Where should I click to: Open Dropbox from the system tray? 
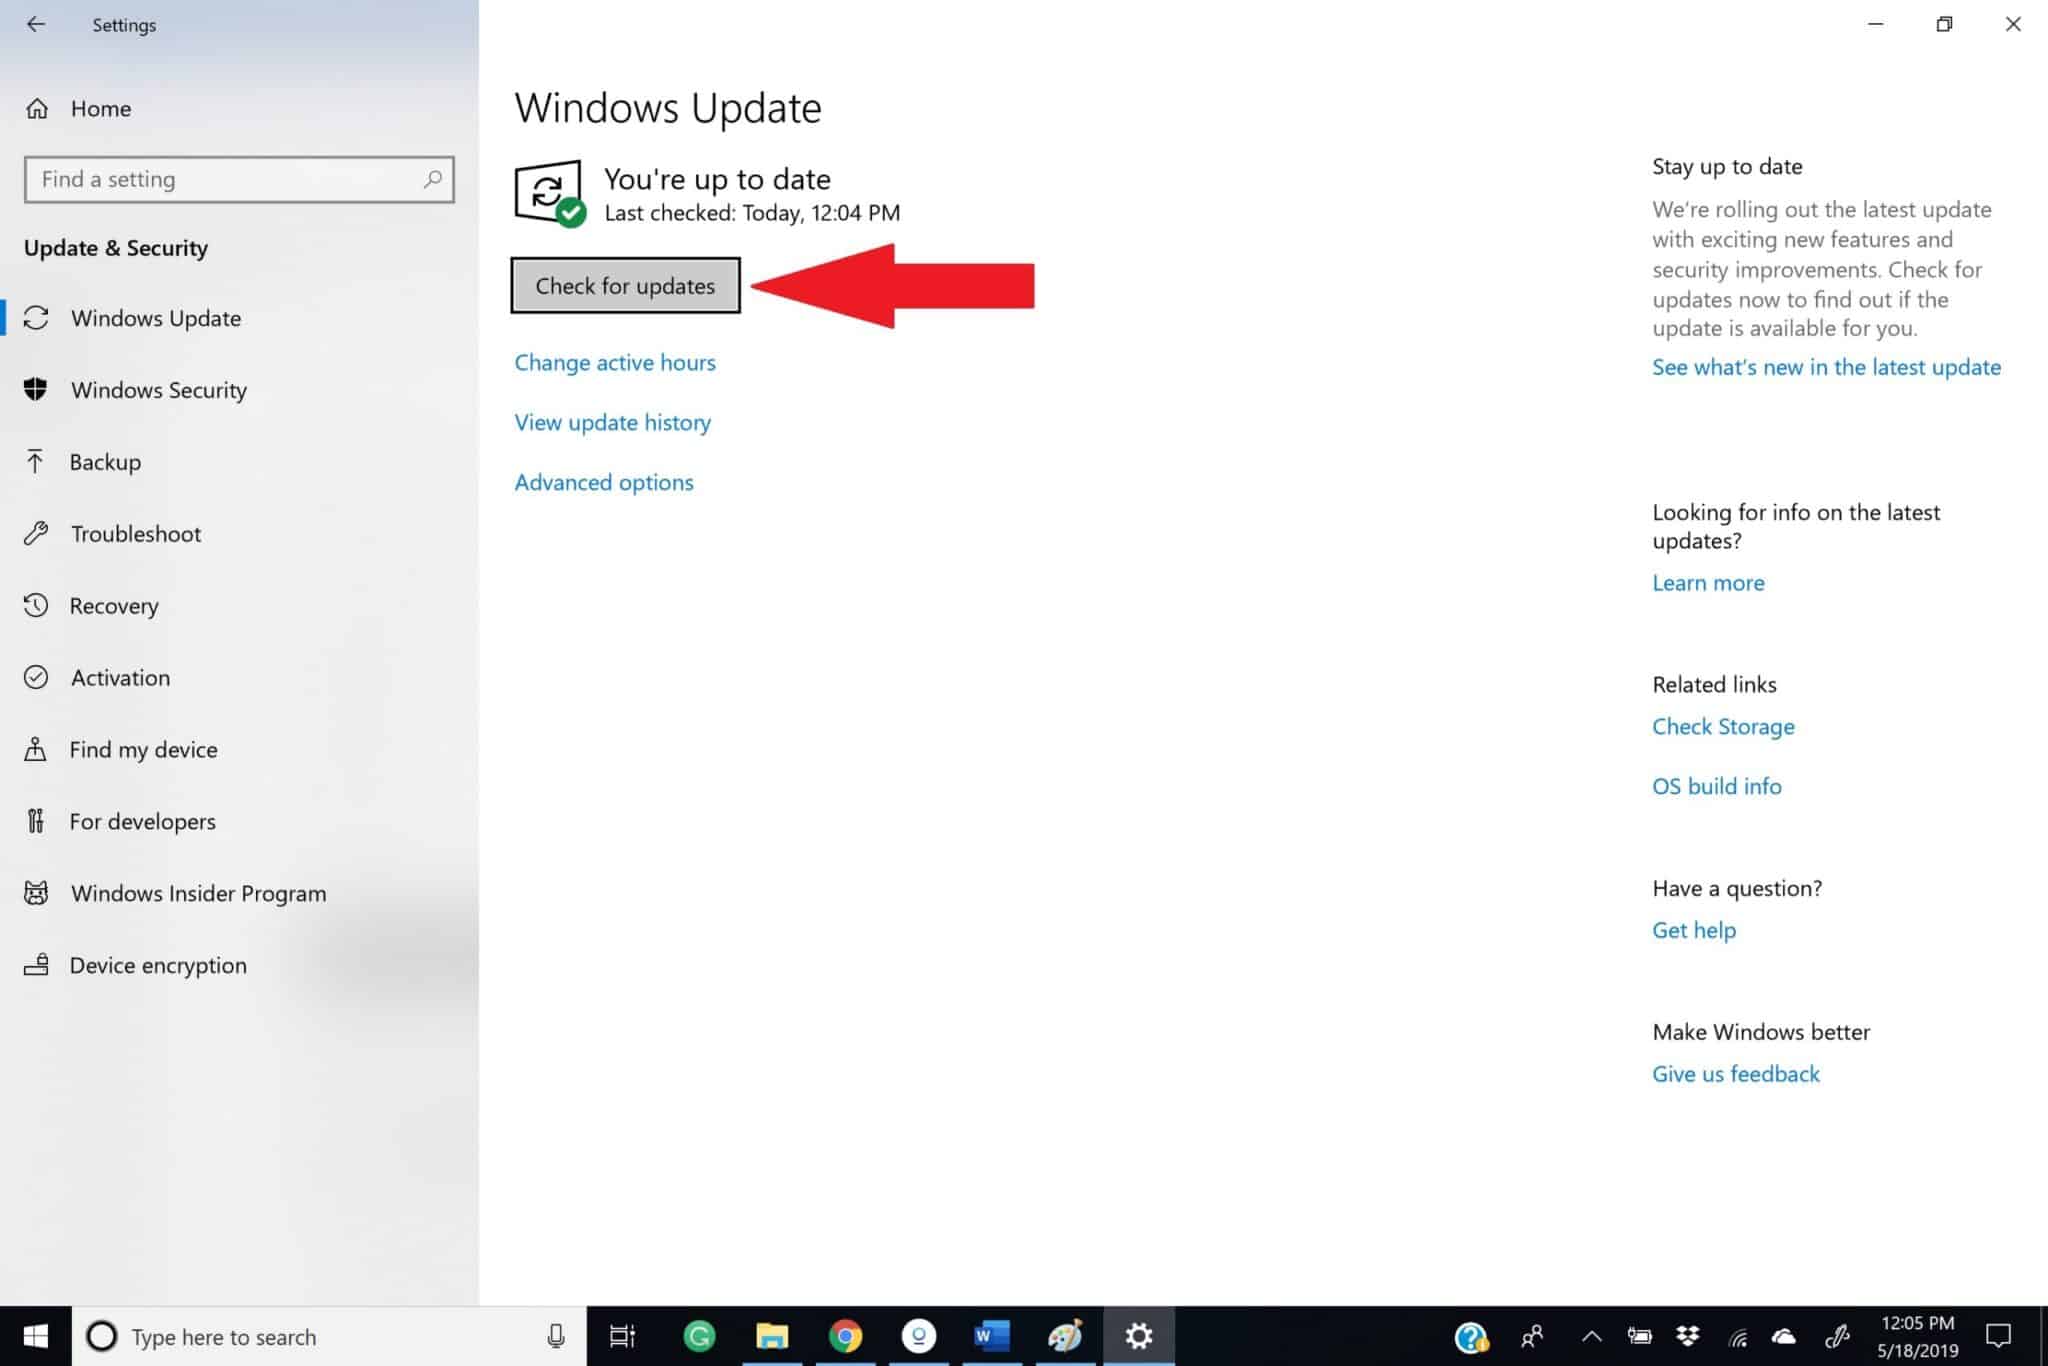(1690, 1335)
